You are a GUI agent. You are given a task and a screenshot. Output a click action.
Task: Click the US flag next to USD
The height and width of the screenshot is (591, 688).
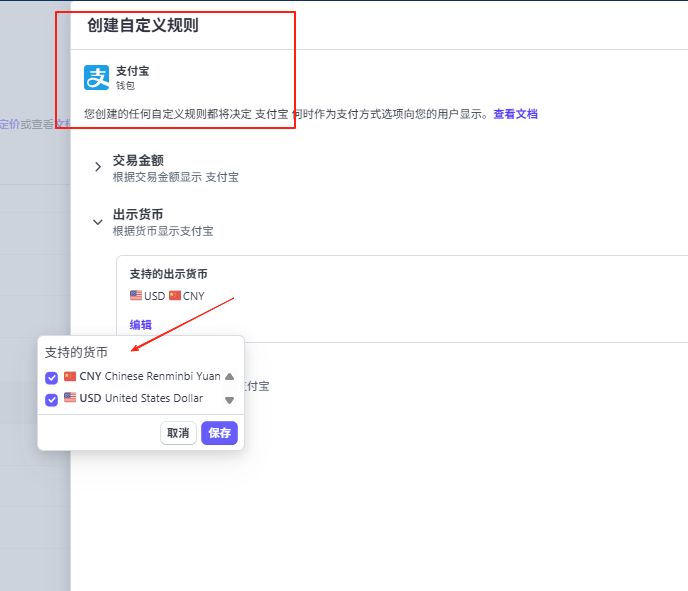click(x=136, y=295)
